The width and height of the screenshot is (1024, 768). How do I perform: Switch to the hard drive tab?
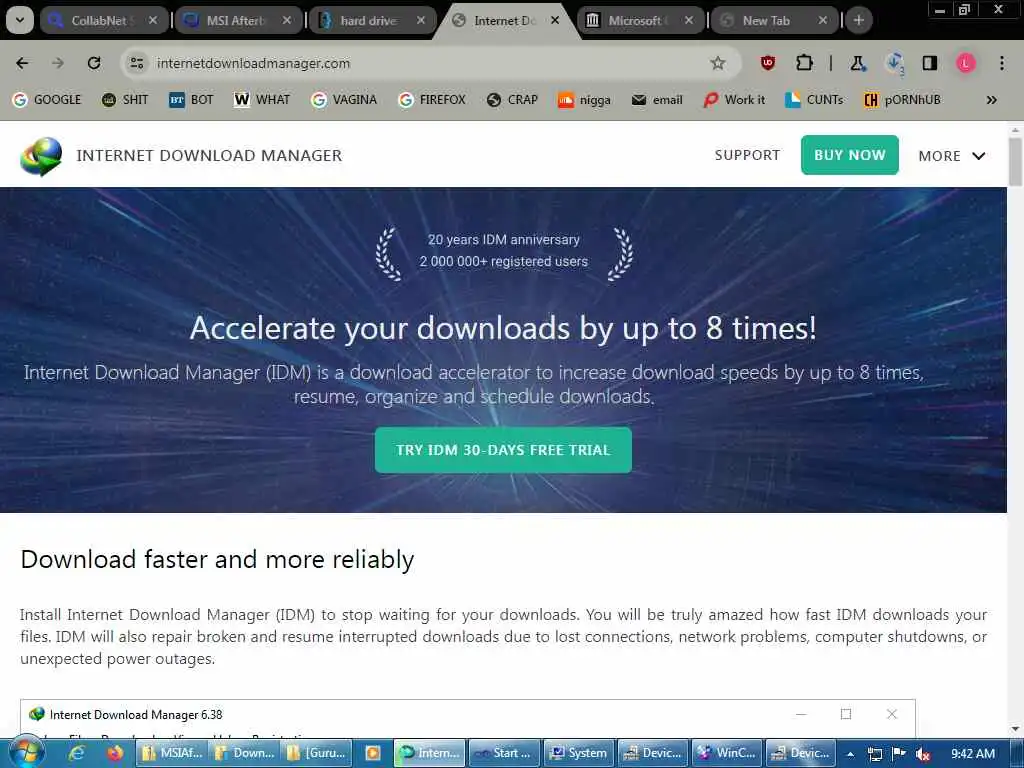(x=372, y=20)
